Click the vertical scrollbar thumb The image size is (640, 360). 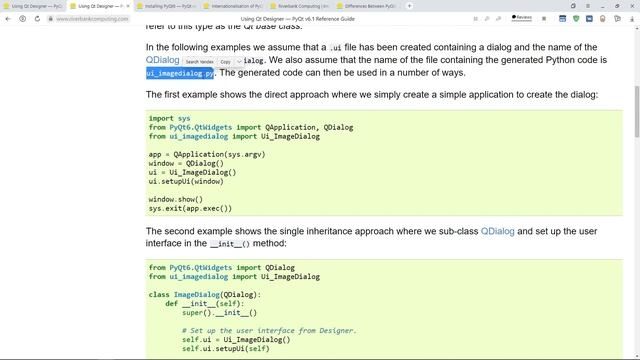pos(637,112)
